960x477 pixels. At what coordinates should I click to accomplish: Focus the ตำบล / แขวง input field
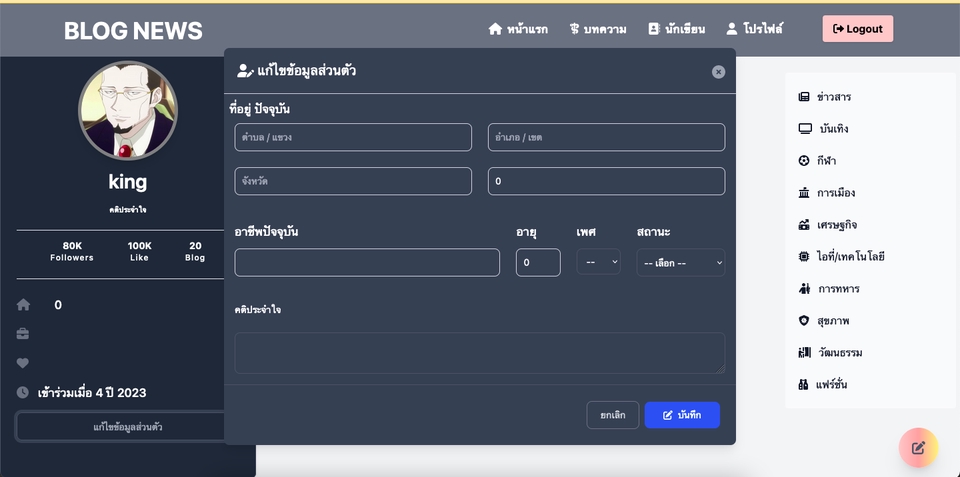[x=353, y=137]
